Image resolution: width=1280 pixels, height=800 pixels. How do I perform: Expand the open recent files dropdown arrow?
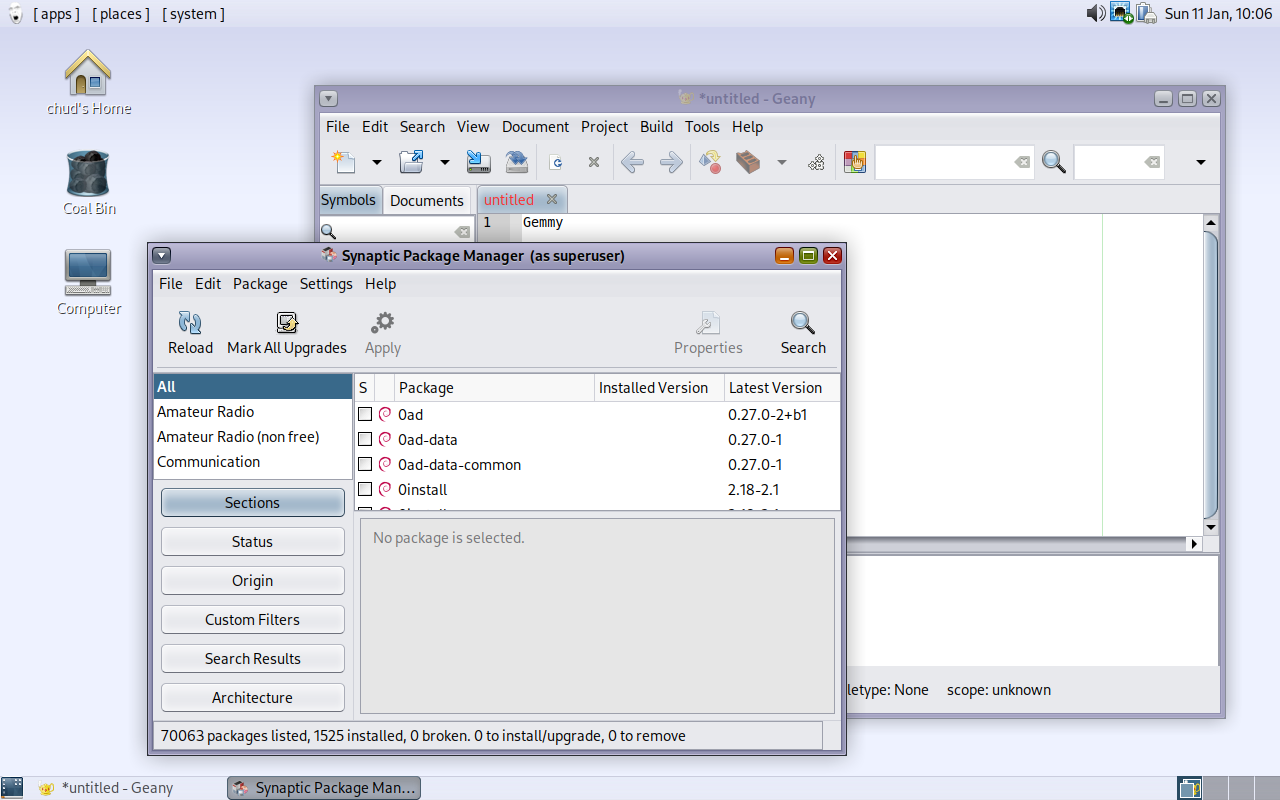[445, 162]
